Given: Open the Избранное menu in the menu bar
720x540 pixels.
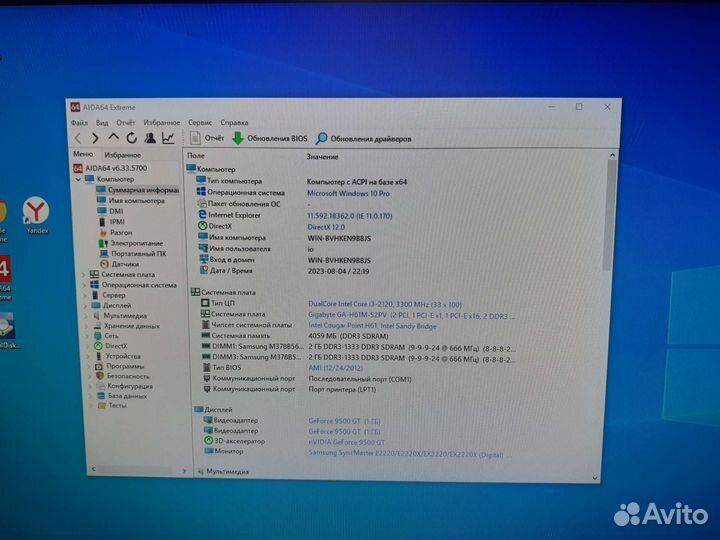Looking at the screenshot, I should click(x=162, y=123).
